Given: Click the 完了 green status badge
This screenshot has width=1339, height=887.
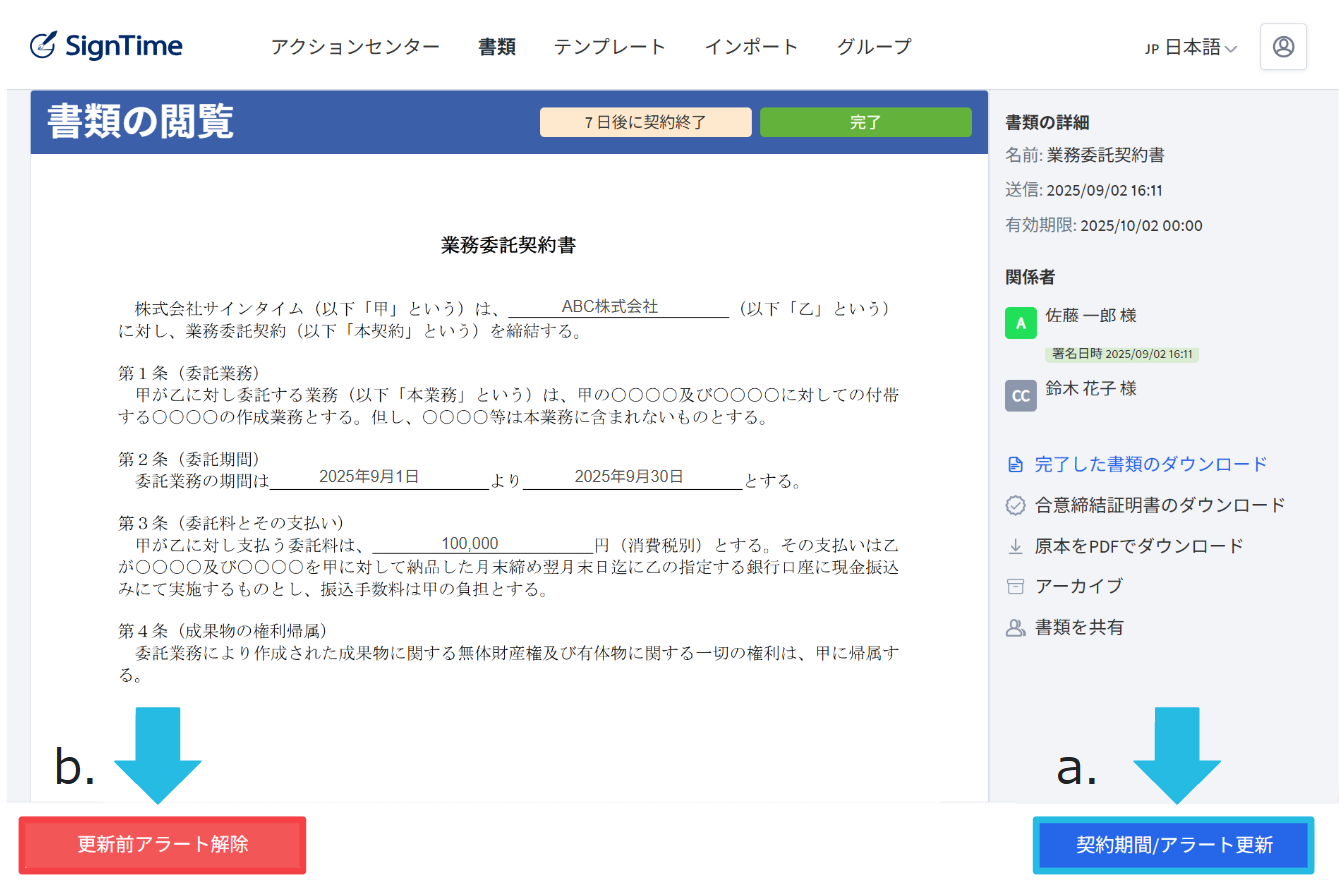Looking at the screenshot, I should (865, 122).
